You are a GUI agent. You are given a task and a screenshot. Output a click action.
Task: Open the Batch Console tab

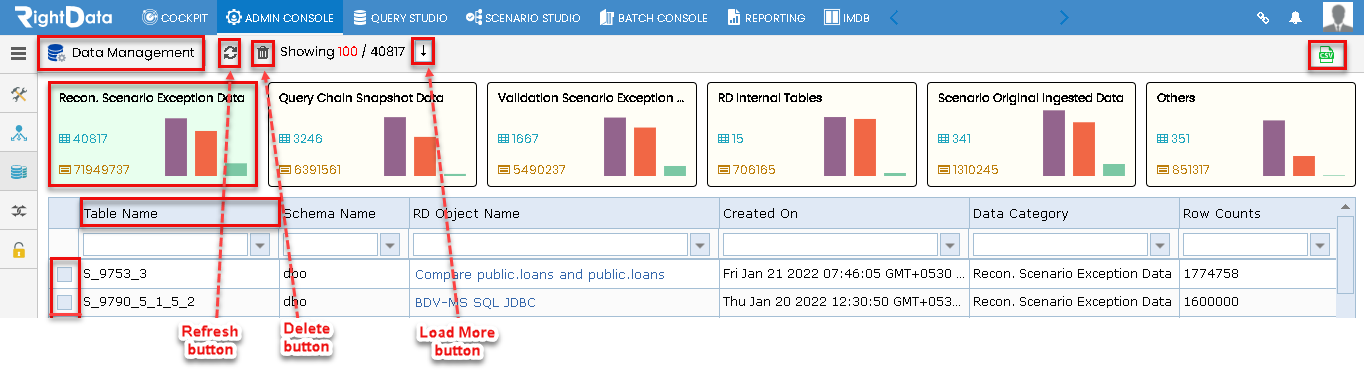point(654,18)
